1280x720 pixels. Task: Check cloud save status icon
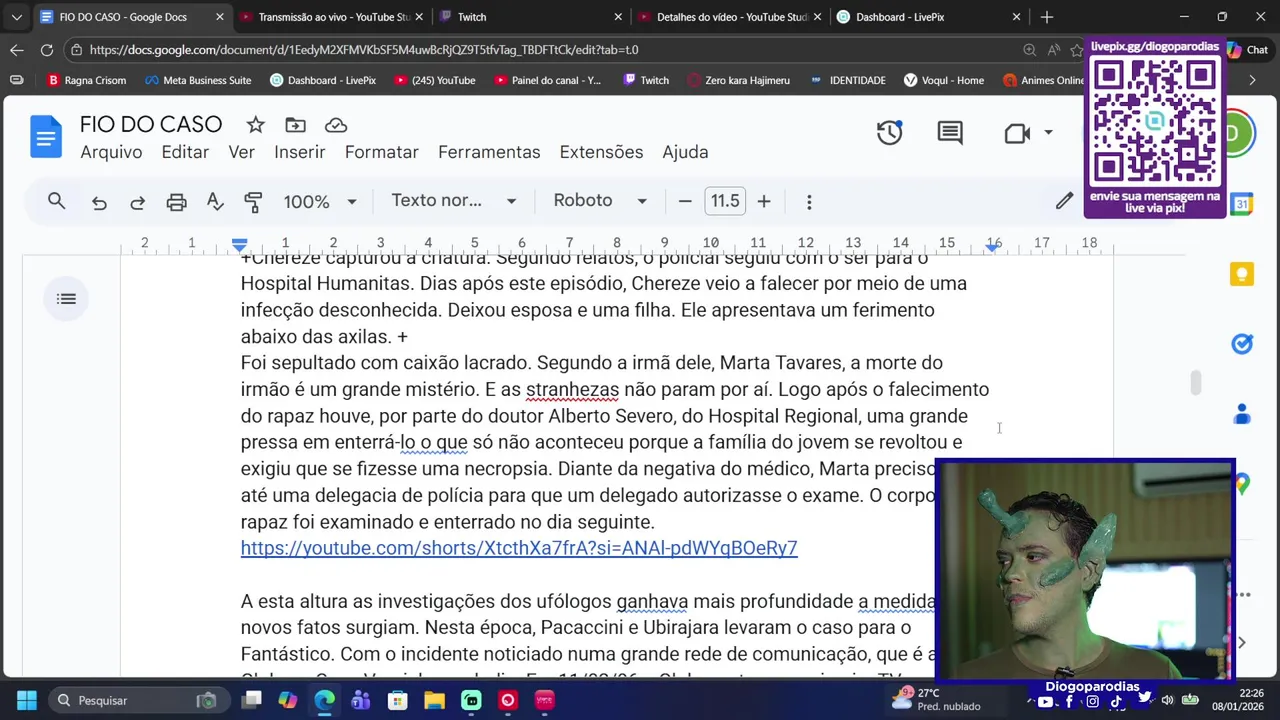point(336,125)
